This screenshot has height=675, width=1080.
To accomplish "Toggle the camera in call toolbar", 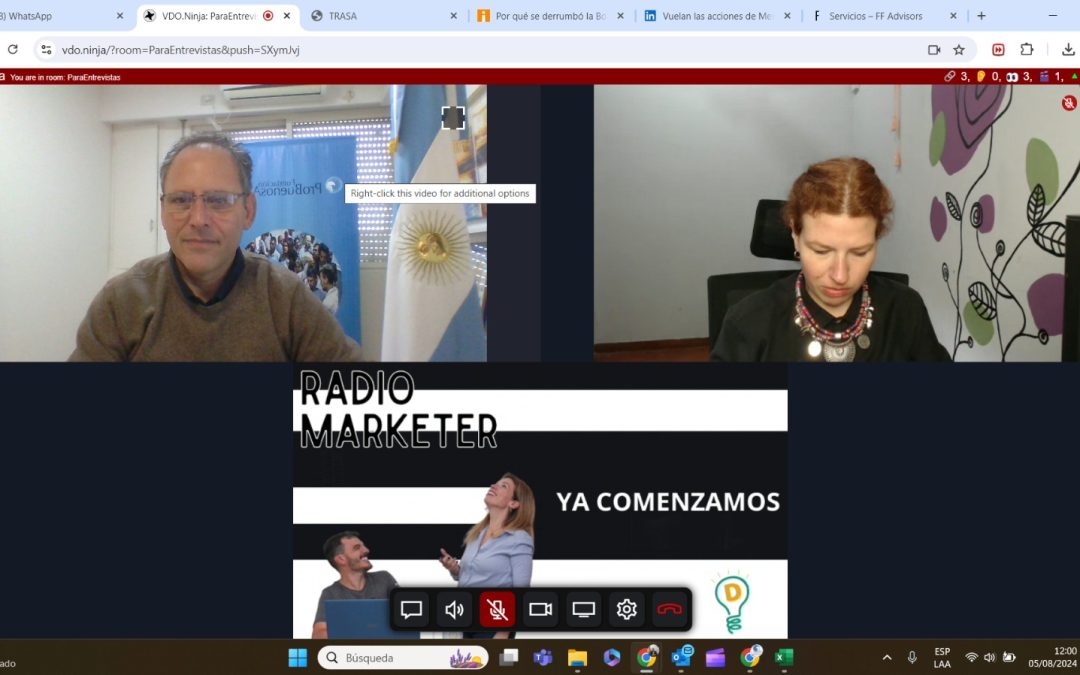I will (x=541, y=610).
